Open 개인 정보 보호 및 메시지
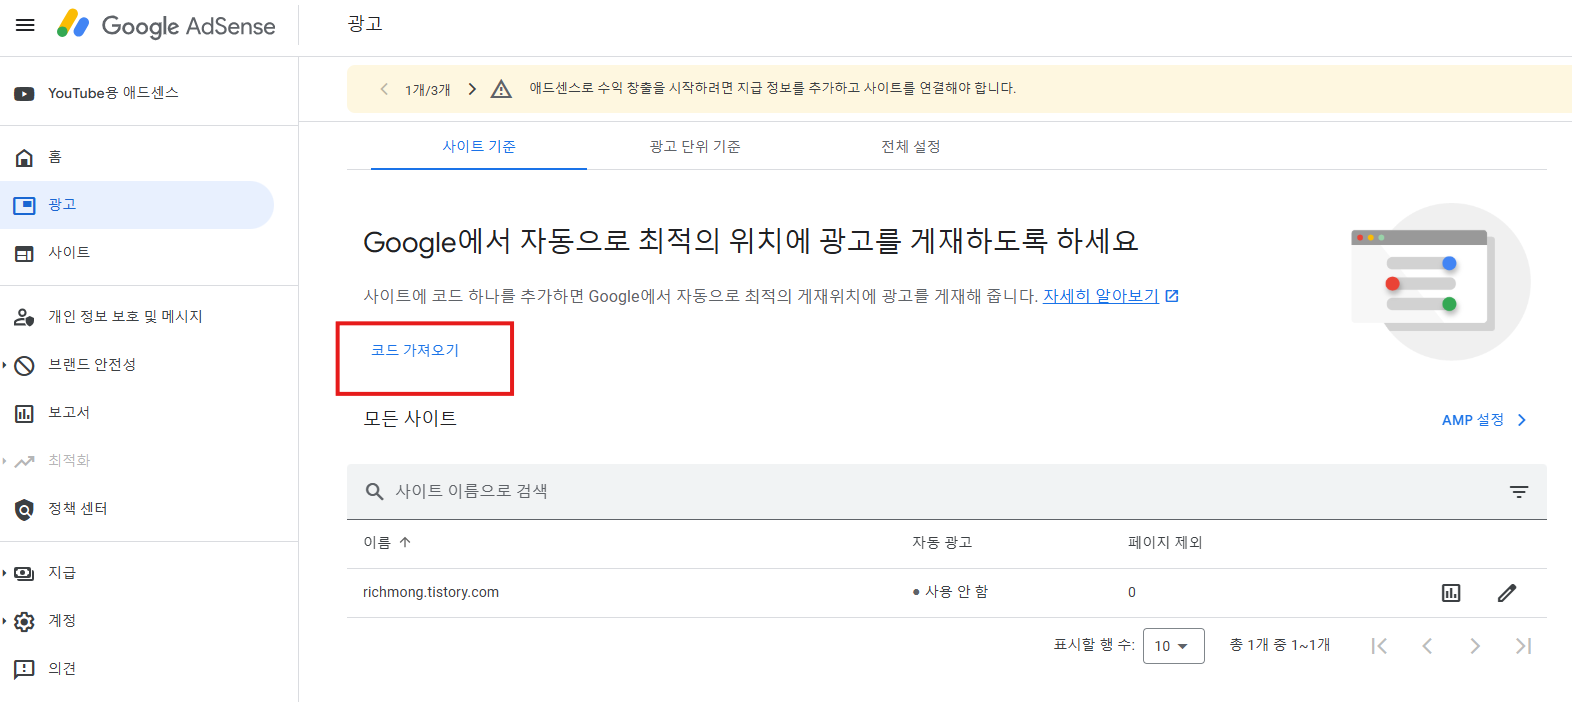 (125, 317)
